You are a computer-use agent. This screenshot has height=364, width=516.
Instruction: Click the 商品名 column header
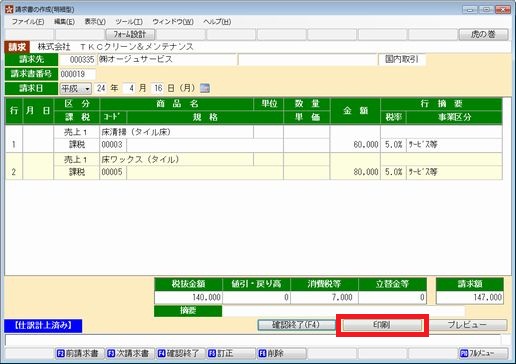coord(177,104)
